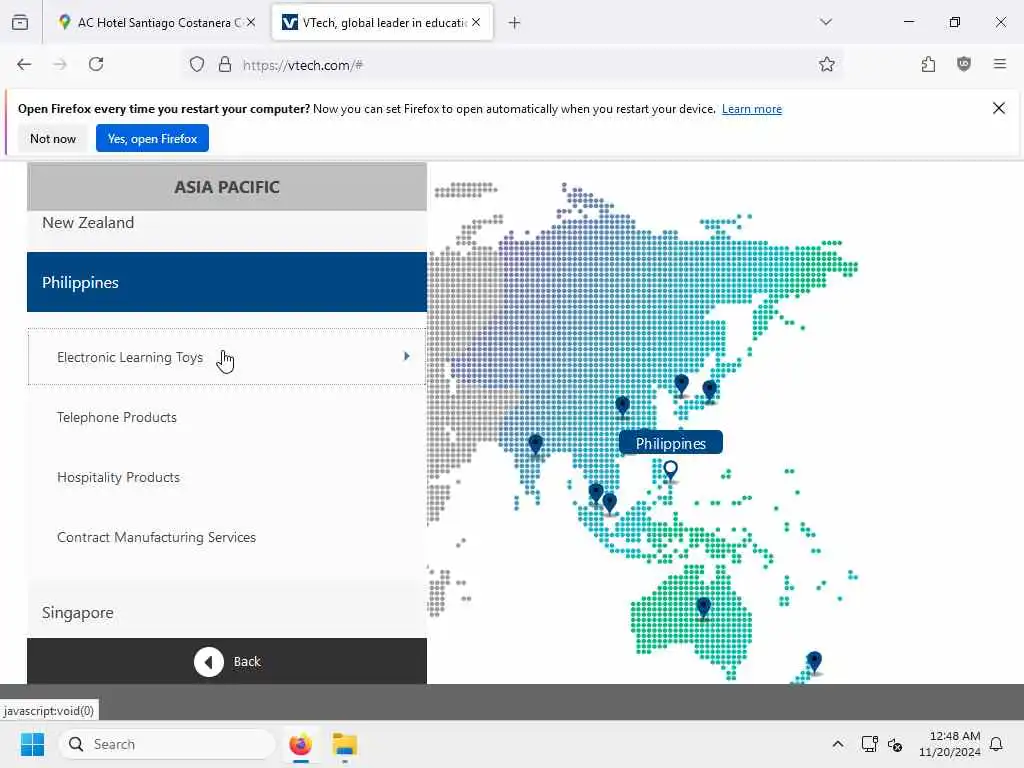Close the VTech tab
Screen dimensions: 1024x768
click(476, 22)
